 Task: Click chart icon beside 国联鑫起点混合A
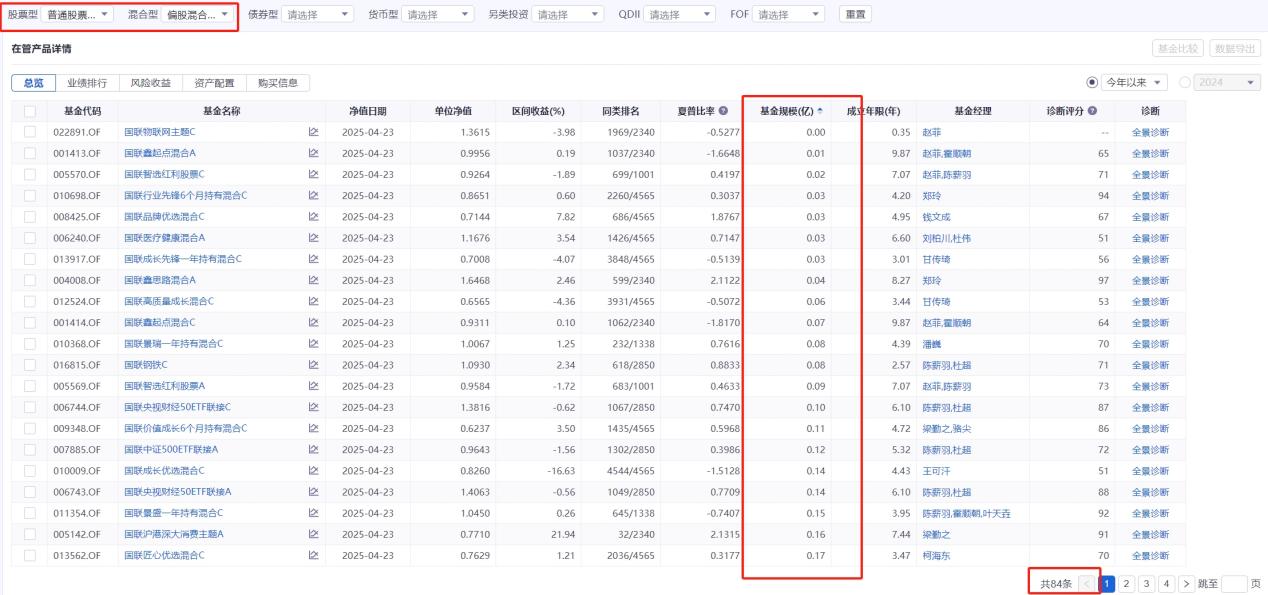(x=313, y=153)
